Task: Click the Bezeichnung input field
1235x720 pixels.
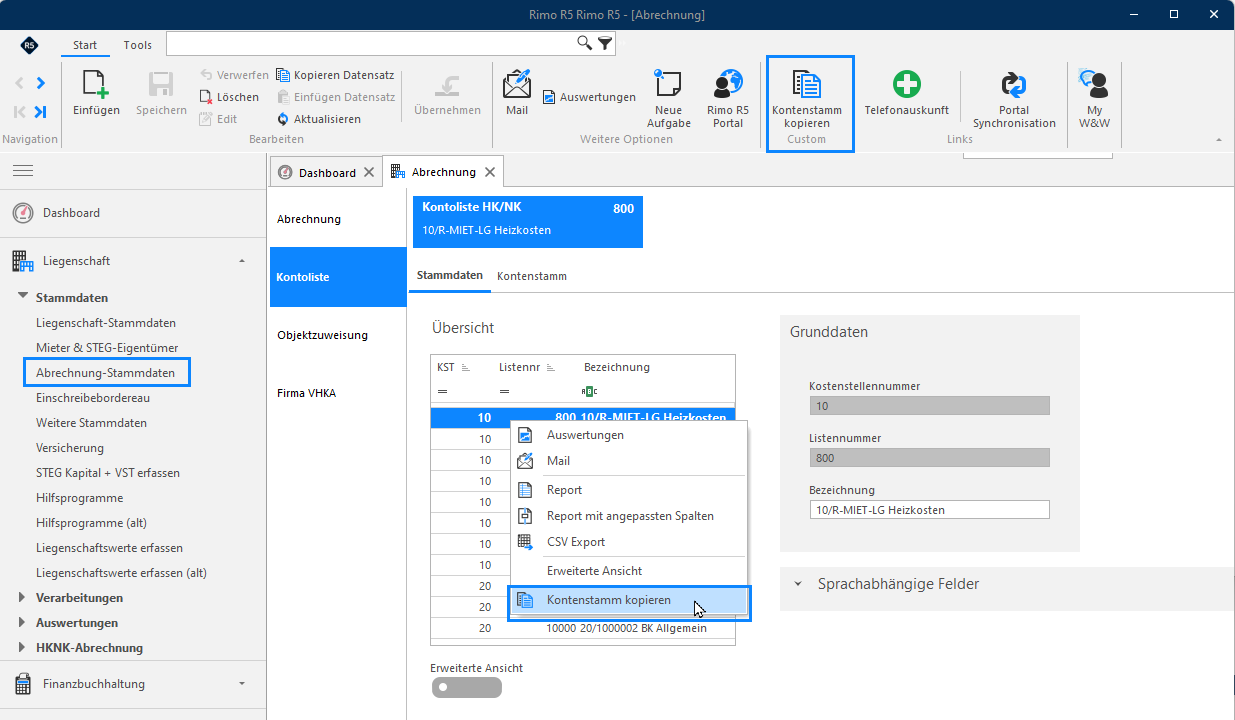Action: coord(930,510)
